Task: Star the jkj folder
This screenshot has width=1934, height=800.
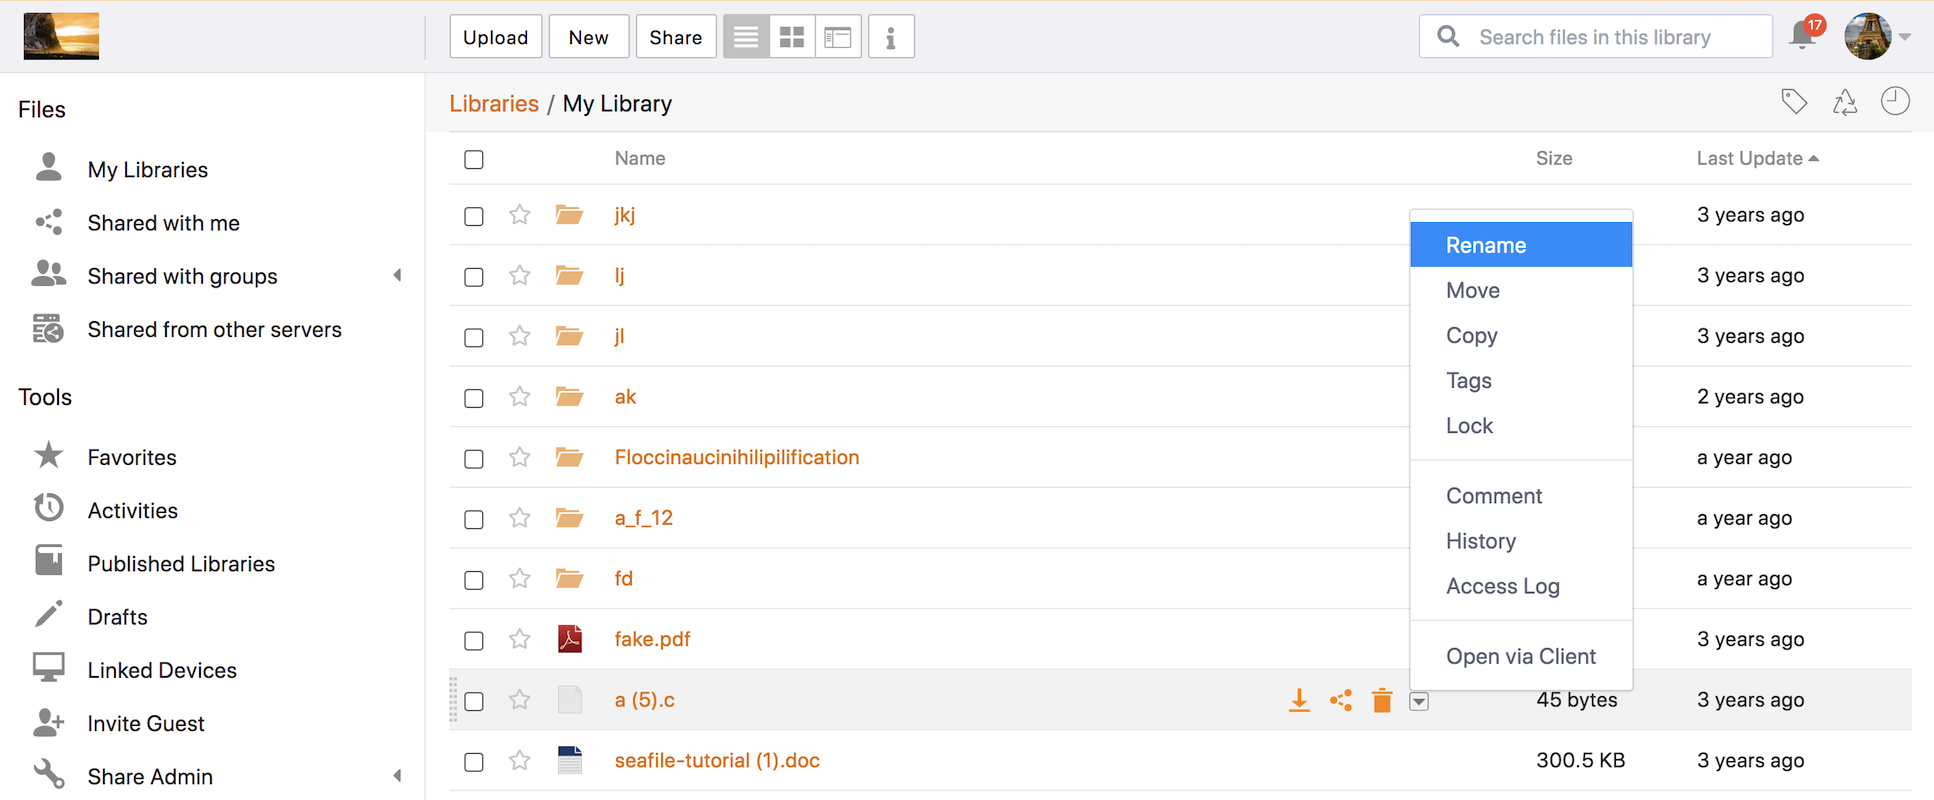Action: pyautogui.click(x=519, y=215)
